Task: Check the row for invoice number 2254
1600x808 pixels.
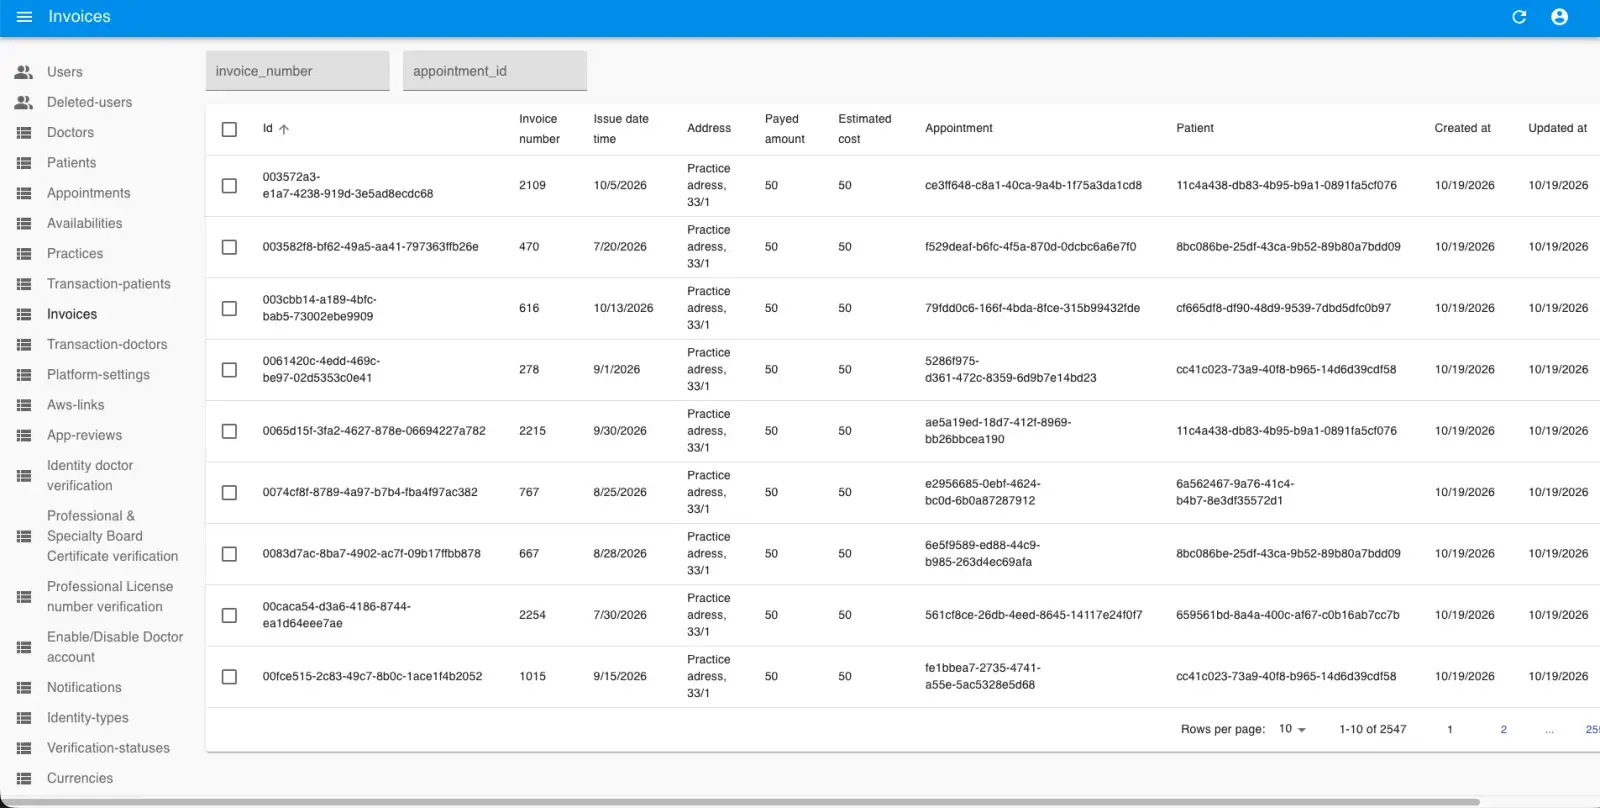Action: coord(229,615)
